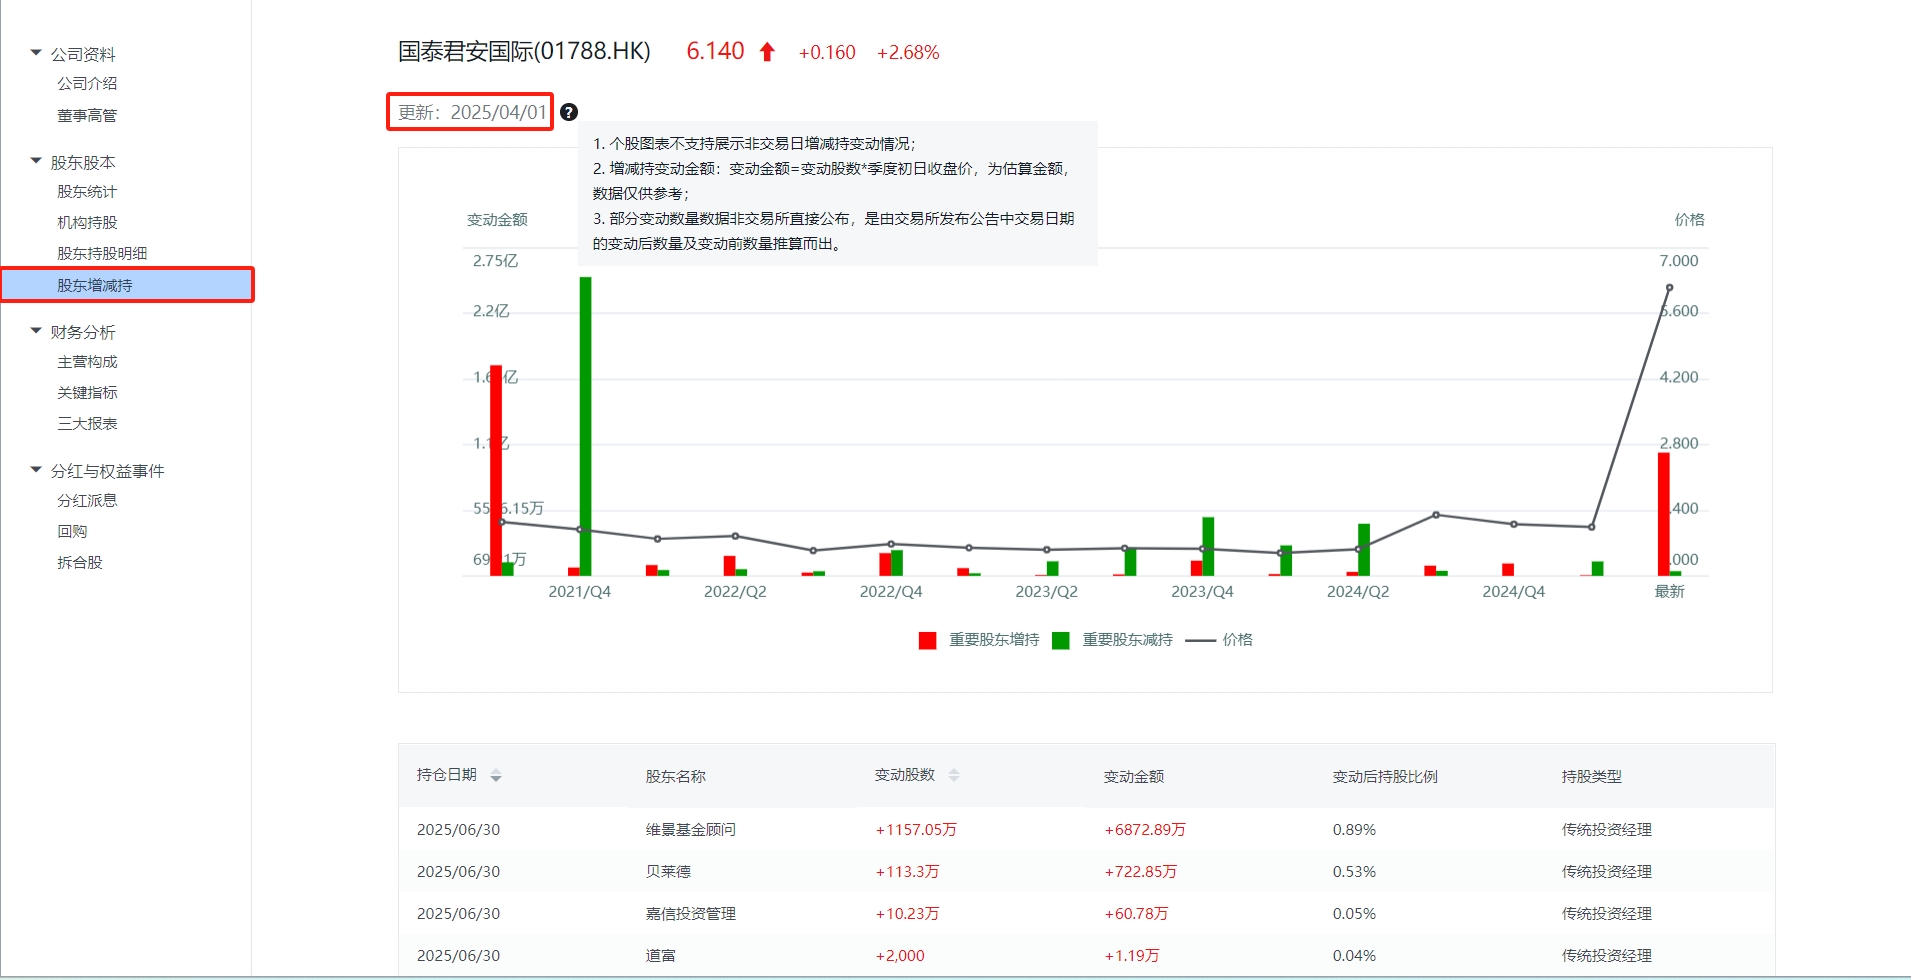Click stock title 国泰君安国际(01788.HK)
This screenshot has width=1911, height=980.
tap(524, 52)
